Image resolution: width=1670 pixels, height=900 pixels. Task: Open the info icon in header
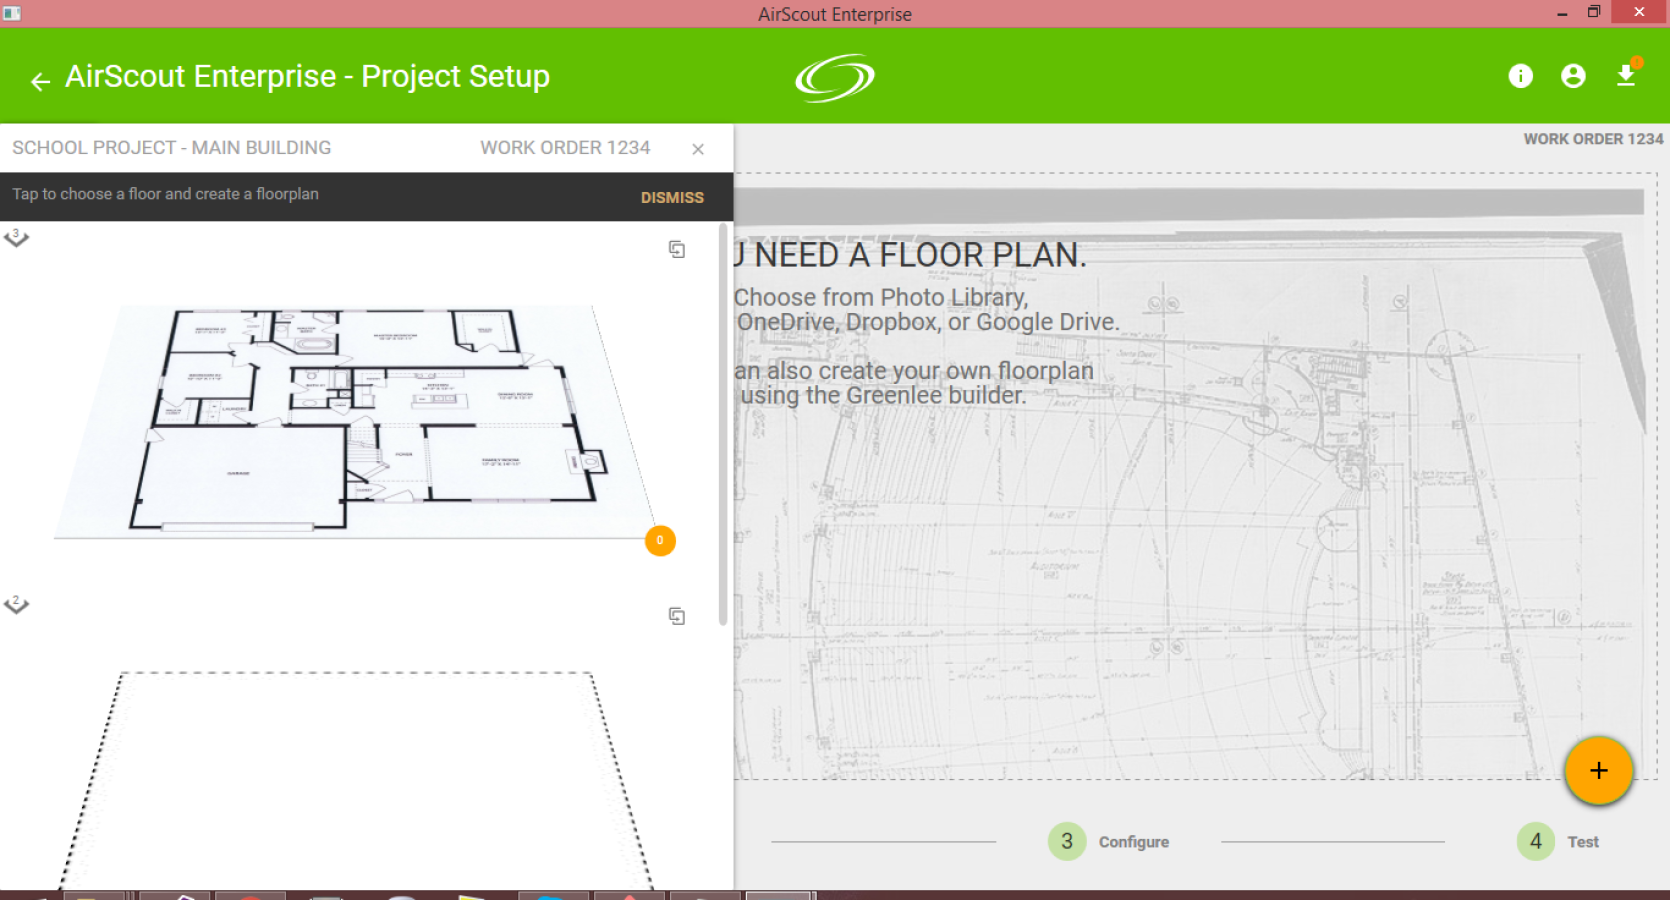(1520, 76)
